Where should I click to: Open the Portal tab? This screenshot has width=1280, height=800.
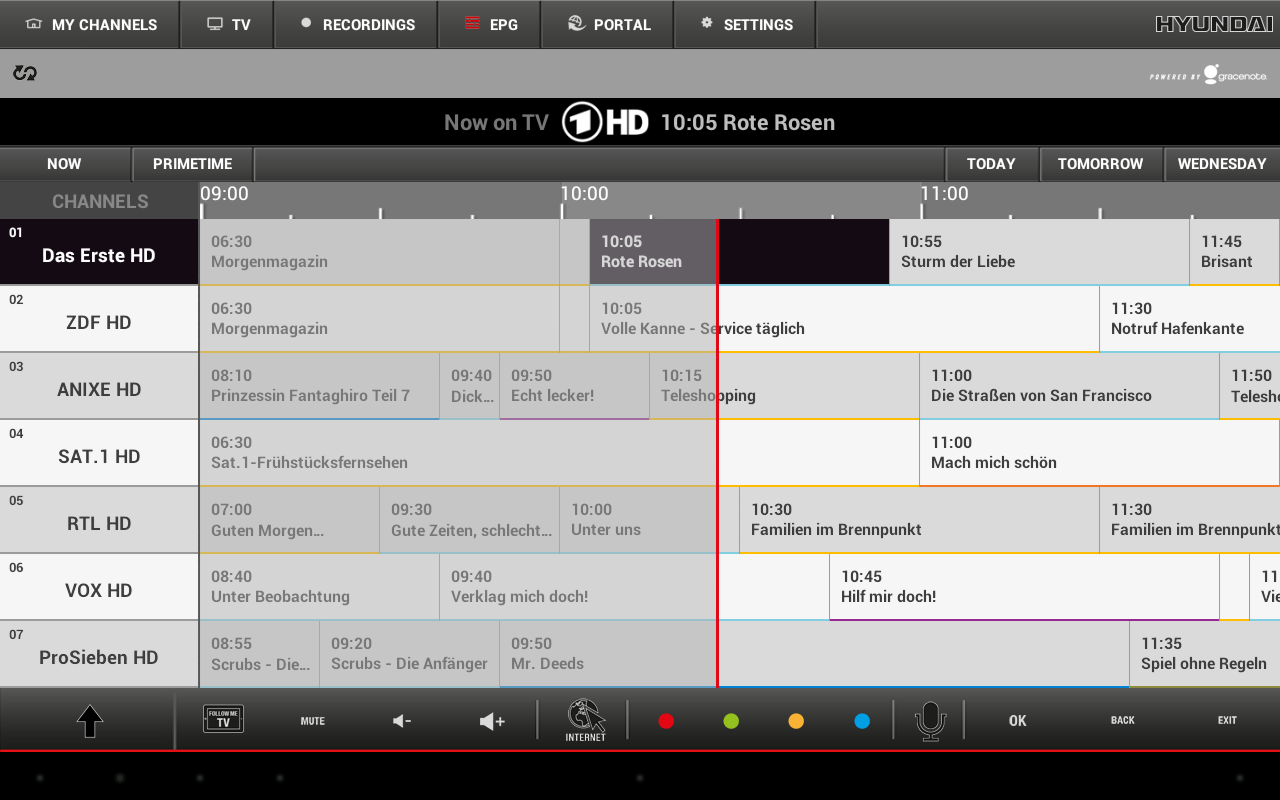(x=608, y=24)
